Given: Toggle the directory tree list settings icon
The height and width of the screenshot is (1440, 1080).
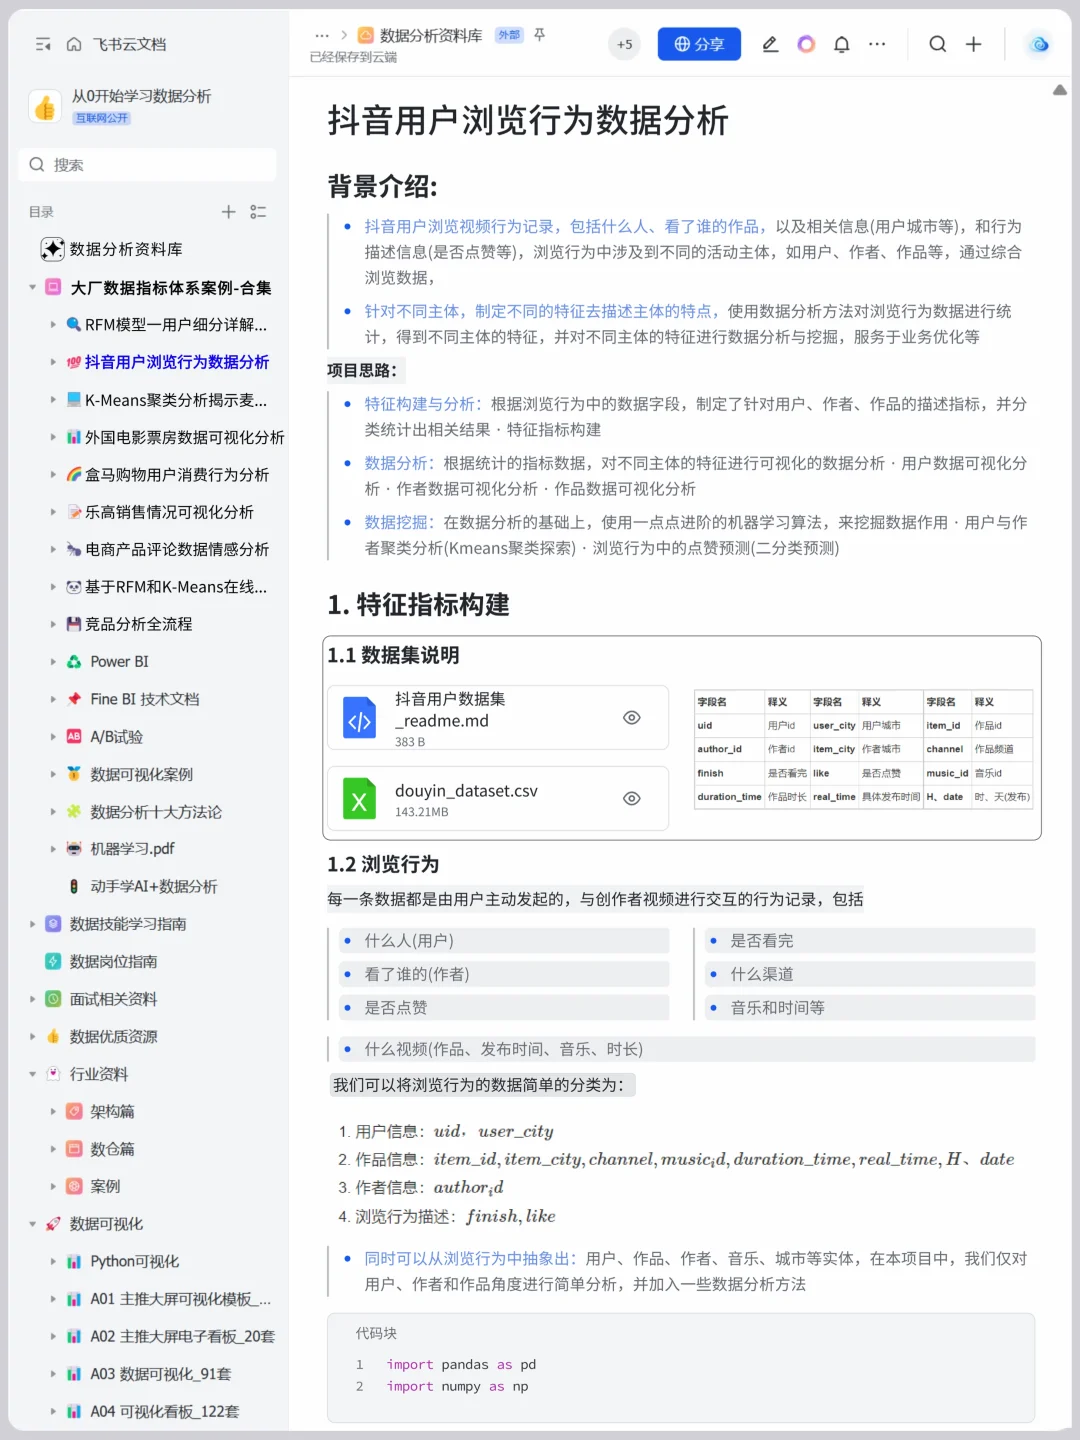Looking at the screenshot, I should (258, 212).
